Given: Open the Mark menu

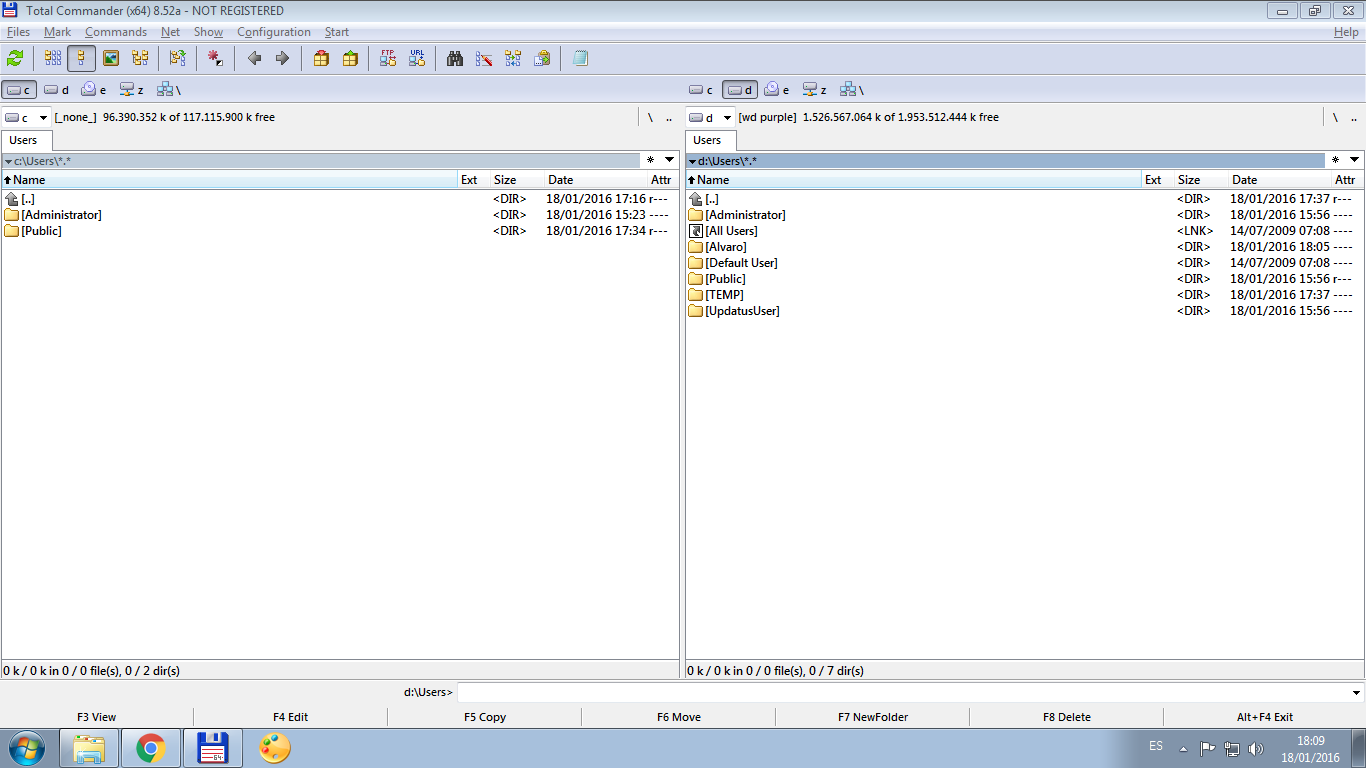Looking at the screenshot, I should pos(57,32).
